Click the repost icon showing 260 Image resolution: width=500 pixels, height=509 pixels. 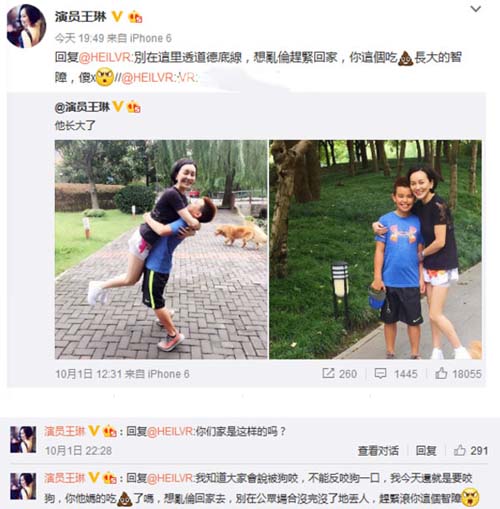(328, 373)
